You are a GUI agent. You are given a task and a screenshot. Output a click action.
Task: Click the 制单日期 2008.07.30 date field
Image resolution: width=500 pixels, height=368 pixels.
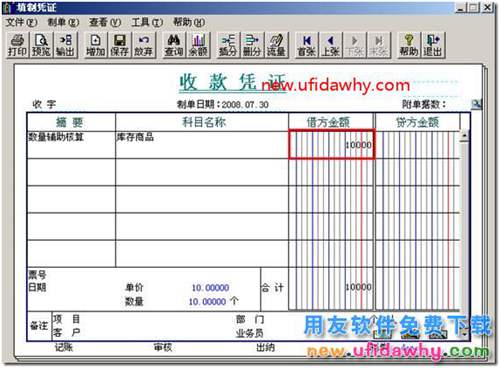pos(223,105)
